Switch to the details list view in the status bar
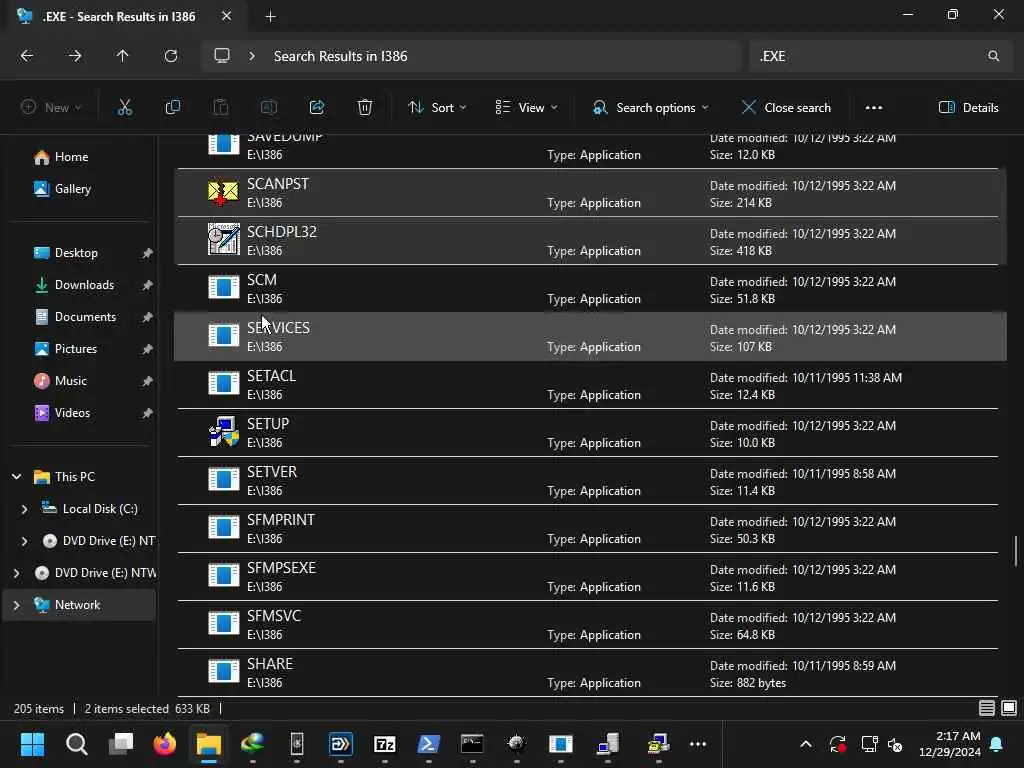The width and height of the screenshot is (1024, 768). (x=987, y=708)
